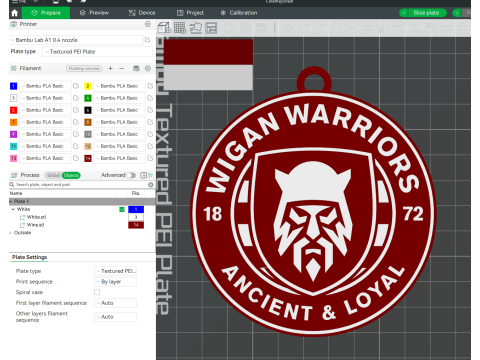Screen dimensions: 480x360
Task: Uncheck the White object printable checkbox
Action: click(122, 209)
